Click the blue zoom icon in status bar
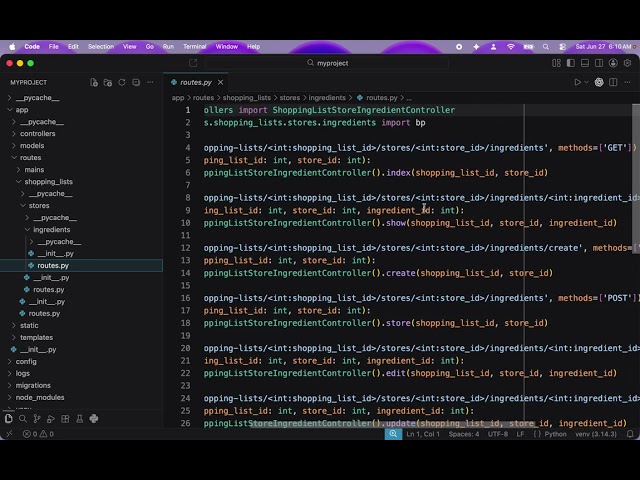The height and width of the screenshot is (480, 640). pos(393,434)
